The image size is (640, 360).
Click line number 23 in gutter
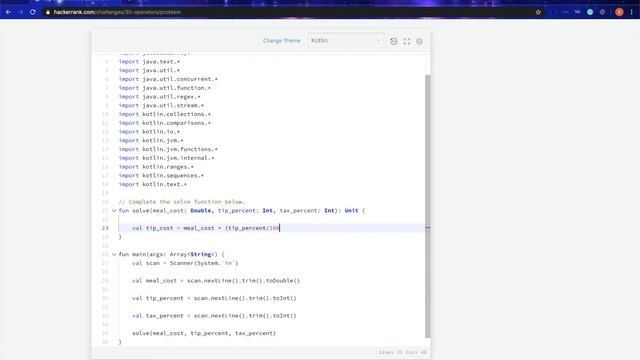(105, 228)
